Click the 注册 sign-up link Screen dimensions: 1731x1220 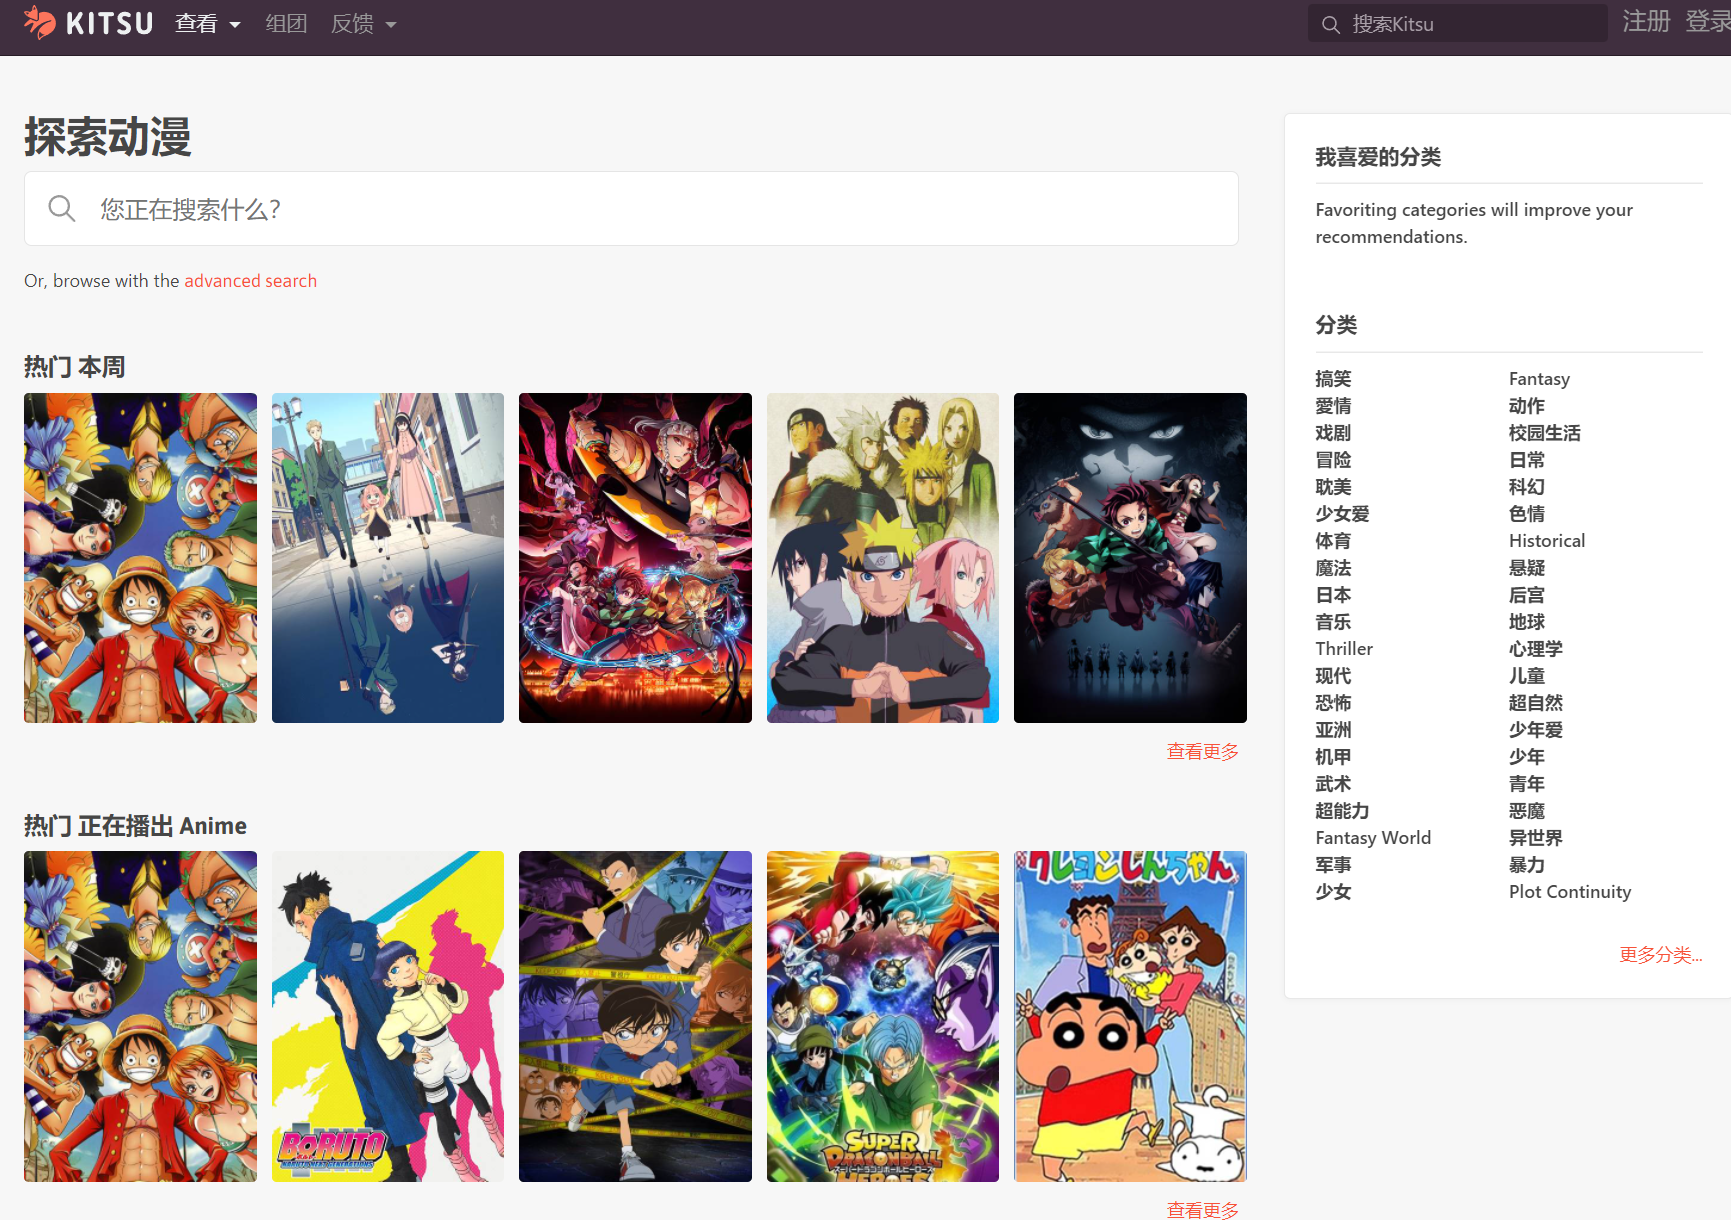[x=1646, y=22]
